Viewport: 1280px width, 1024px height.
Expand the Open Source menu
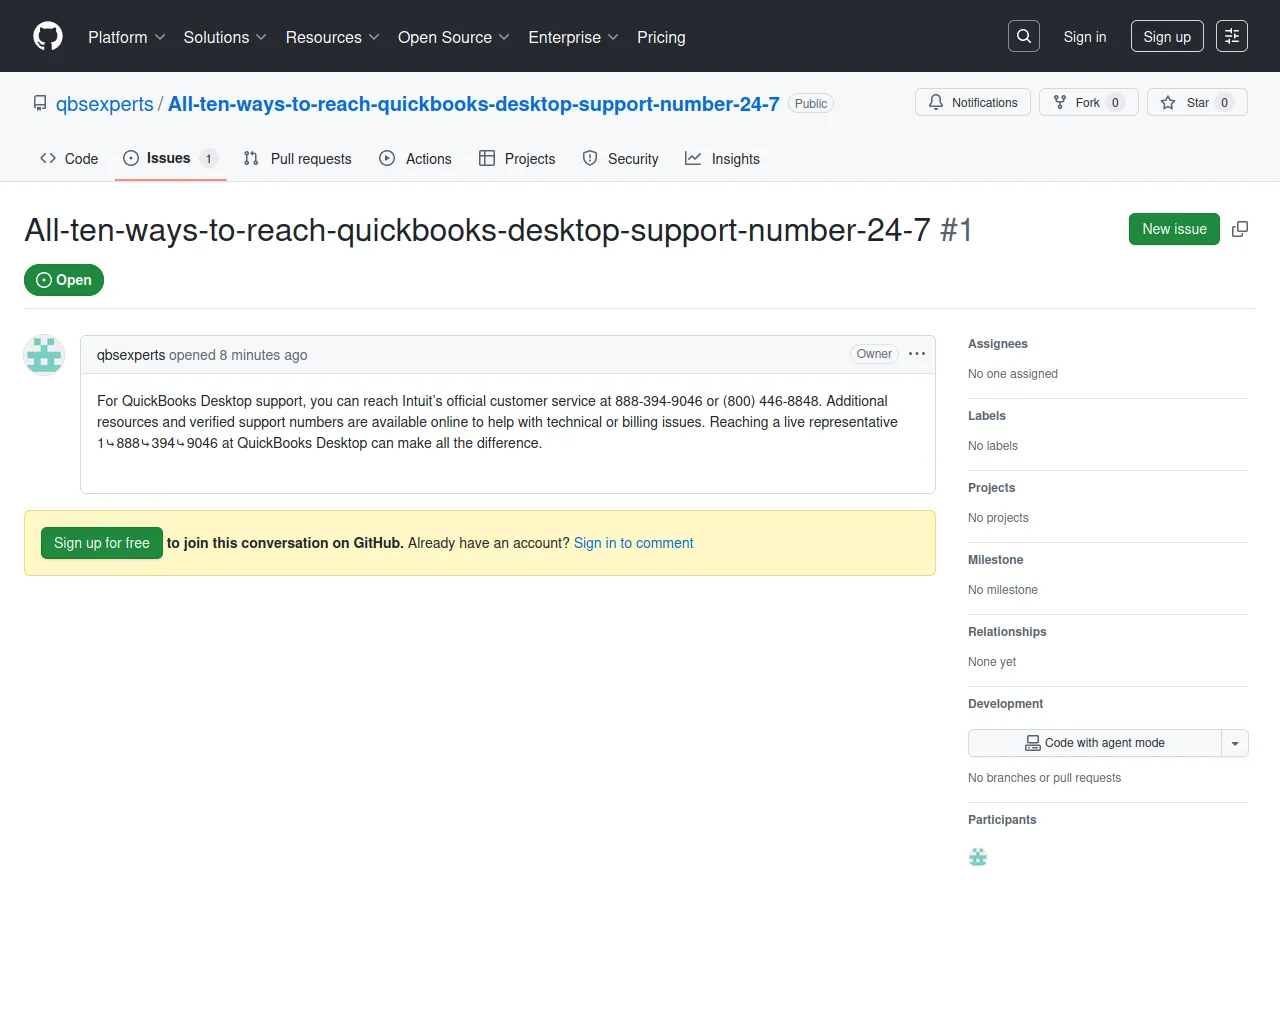[x=454, y=37]
